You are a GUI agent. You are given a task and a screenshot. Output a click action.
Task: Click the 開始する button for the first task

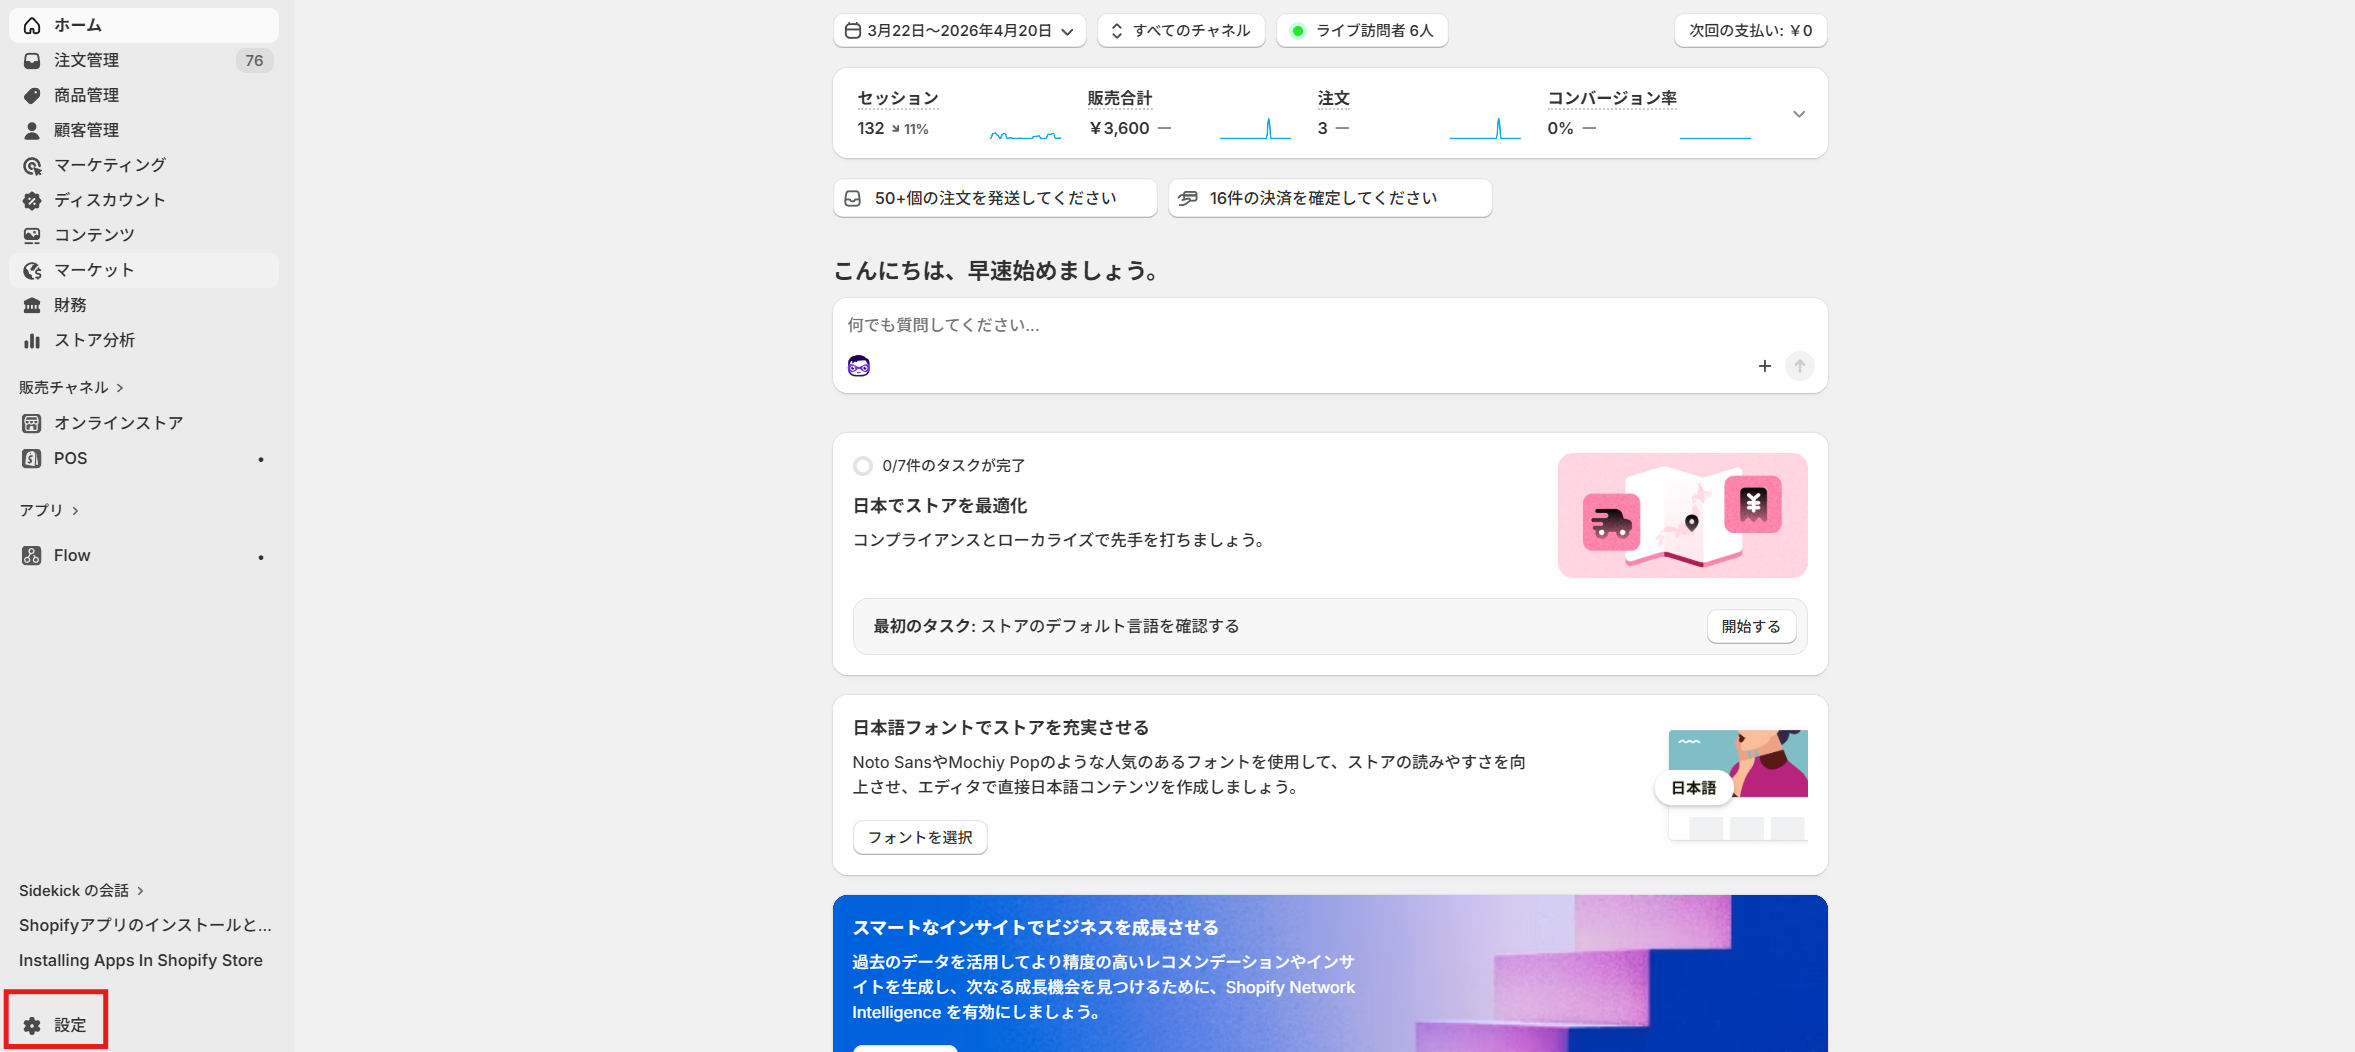1750,626
